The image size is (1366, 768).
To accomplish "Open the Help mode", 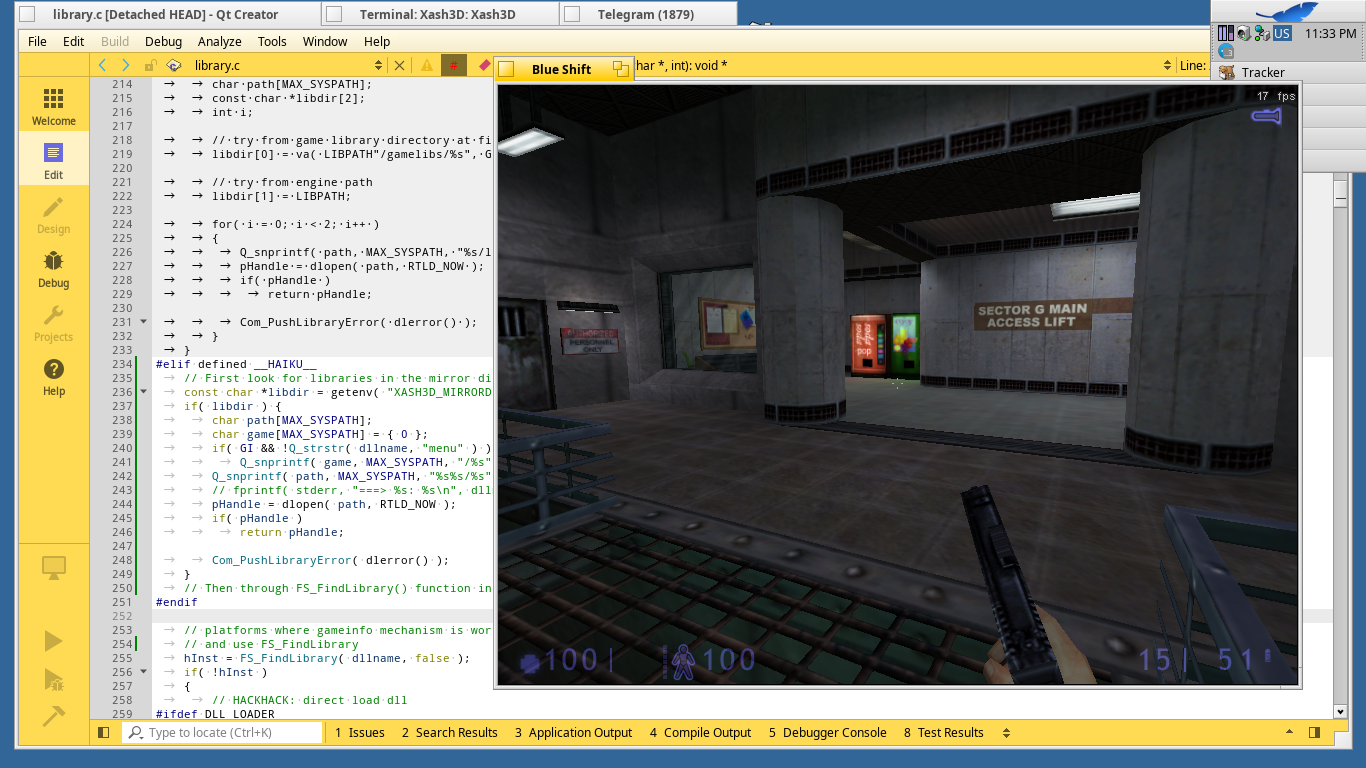I will [54, 376].
